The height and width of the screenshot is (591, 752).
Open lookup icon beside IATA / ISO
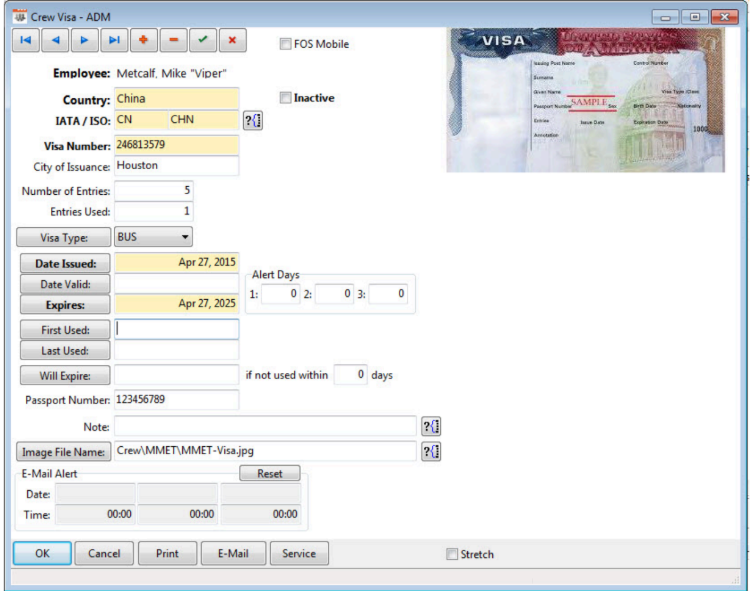pyautogui.click(x=253, y=120)
